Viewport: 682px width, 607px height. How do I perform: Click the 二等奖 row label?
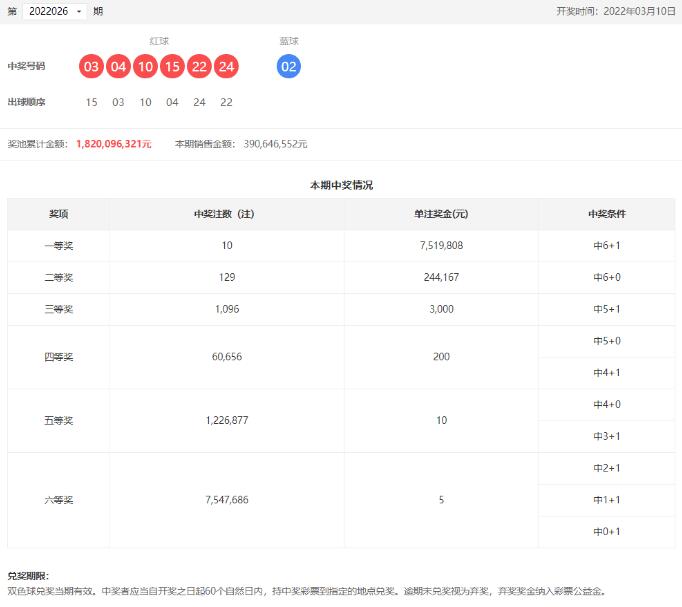tap(58, 277)
